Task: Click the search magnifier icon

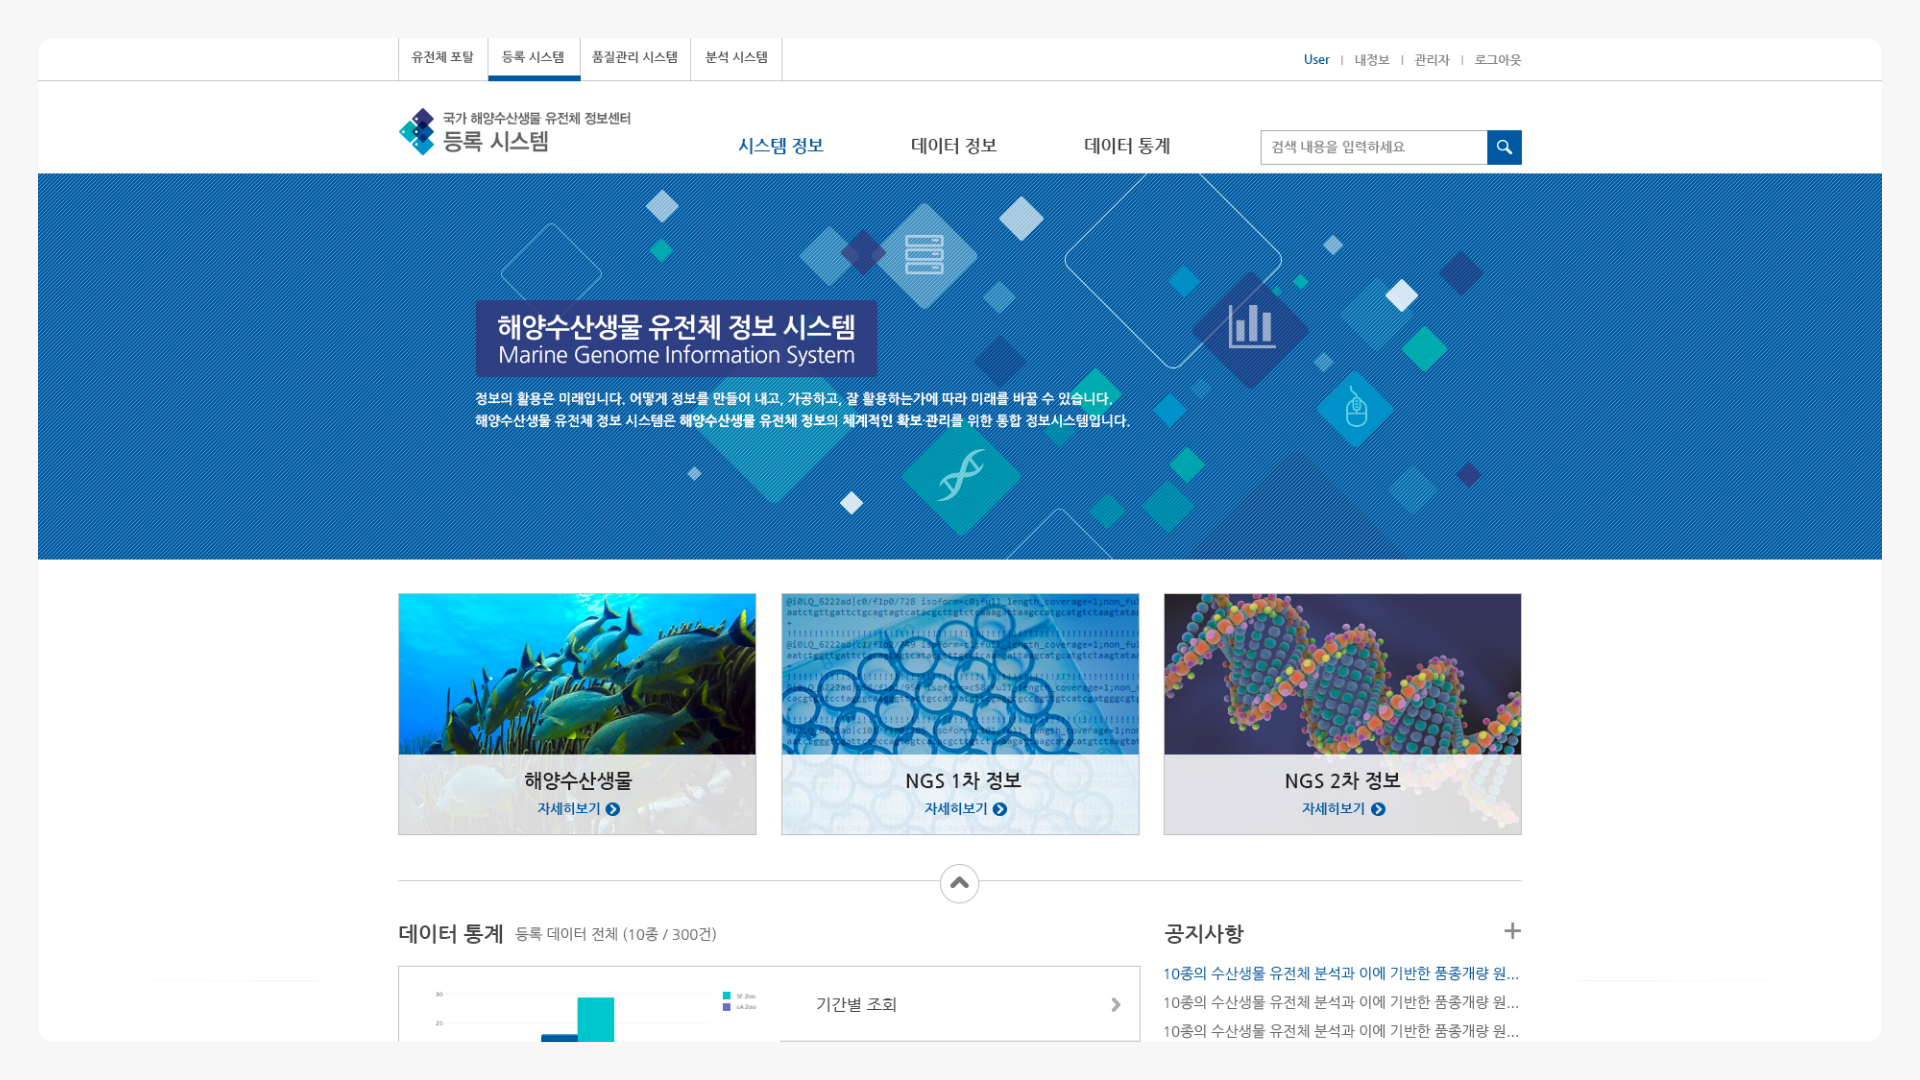Action: tap(1504, 147)
